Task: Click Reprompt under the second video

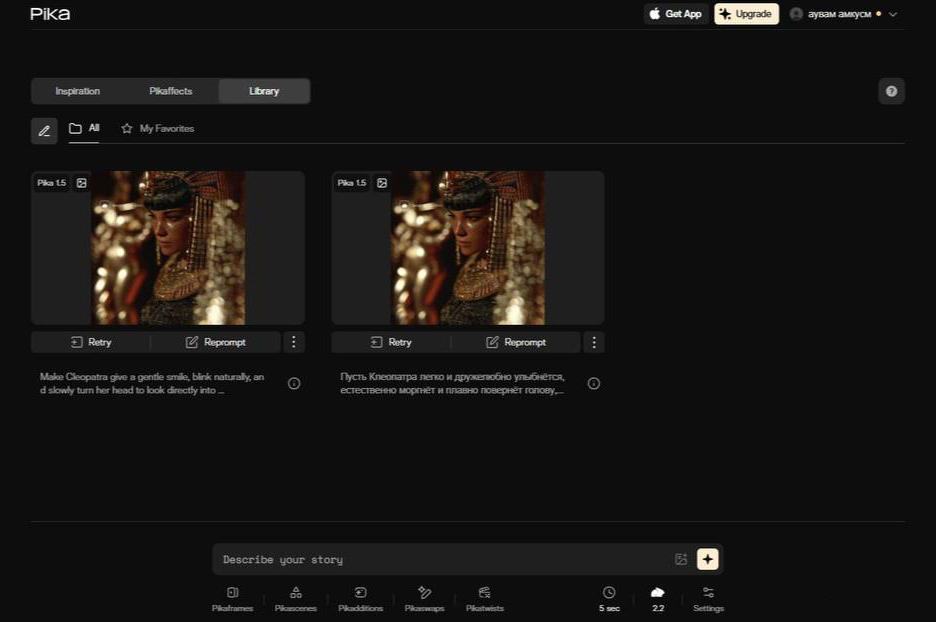Action: 516,342
